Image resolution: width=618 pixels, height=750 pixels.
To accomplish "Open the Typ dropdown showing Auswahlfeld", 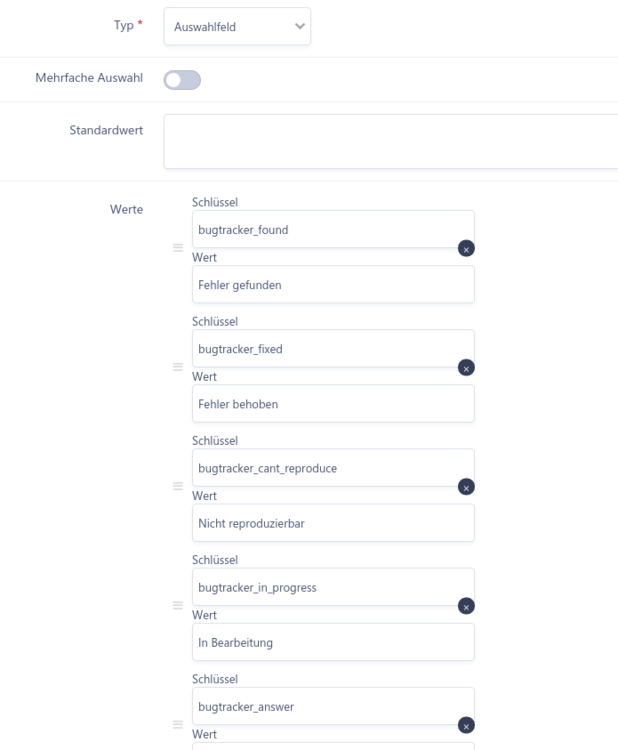I will [x=237, y=27].
